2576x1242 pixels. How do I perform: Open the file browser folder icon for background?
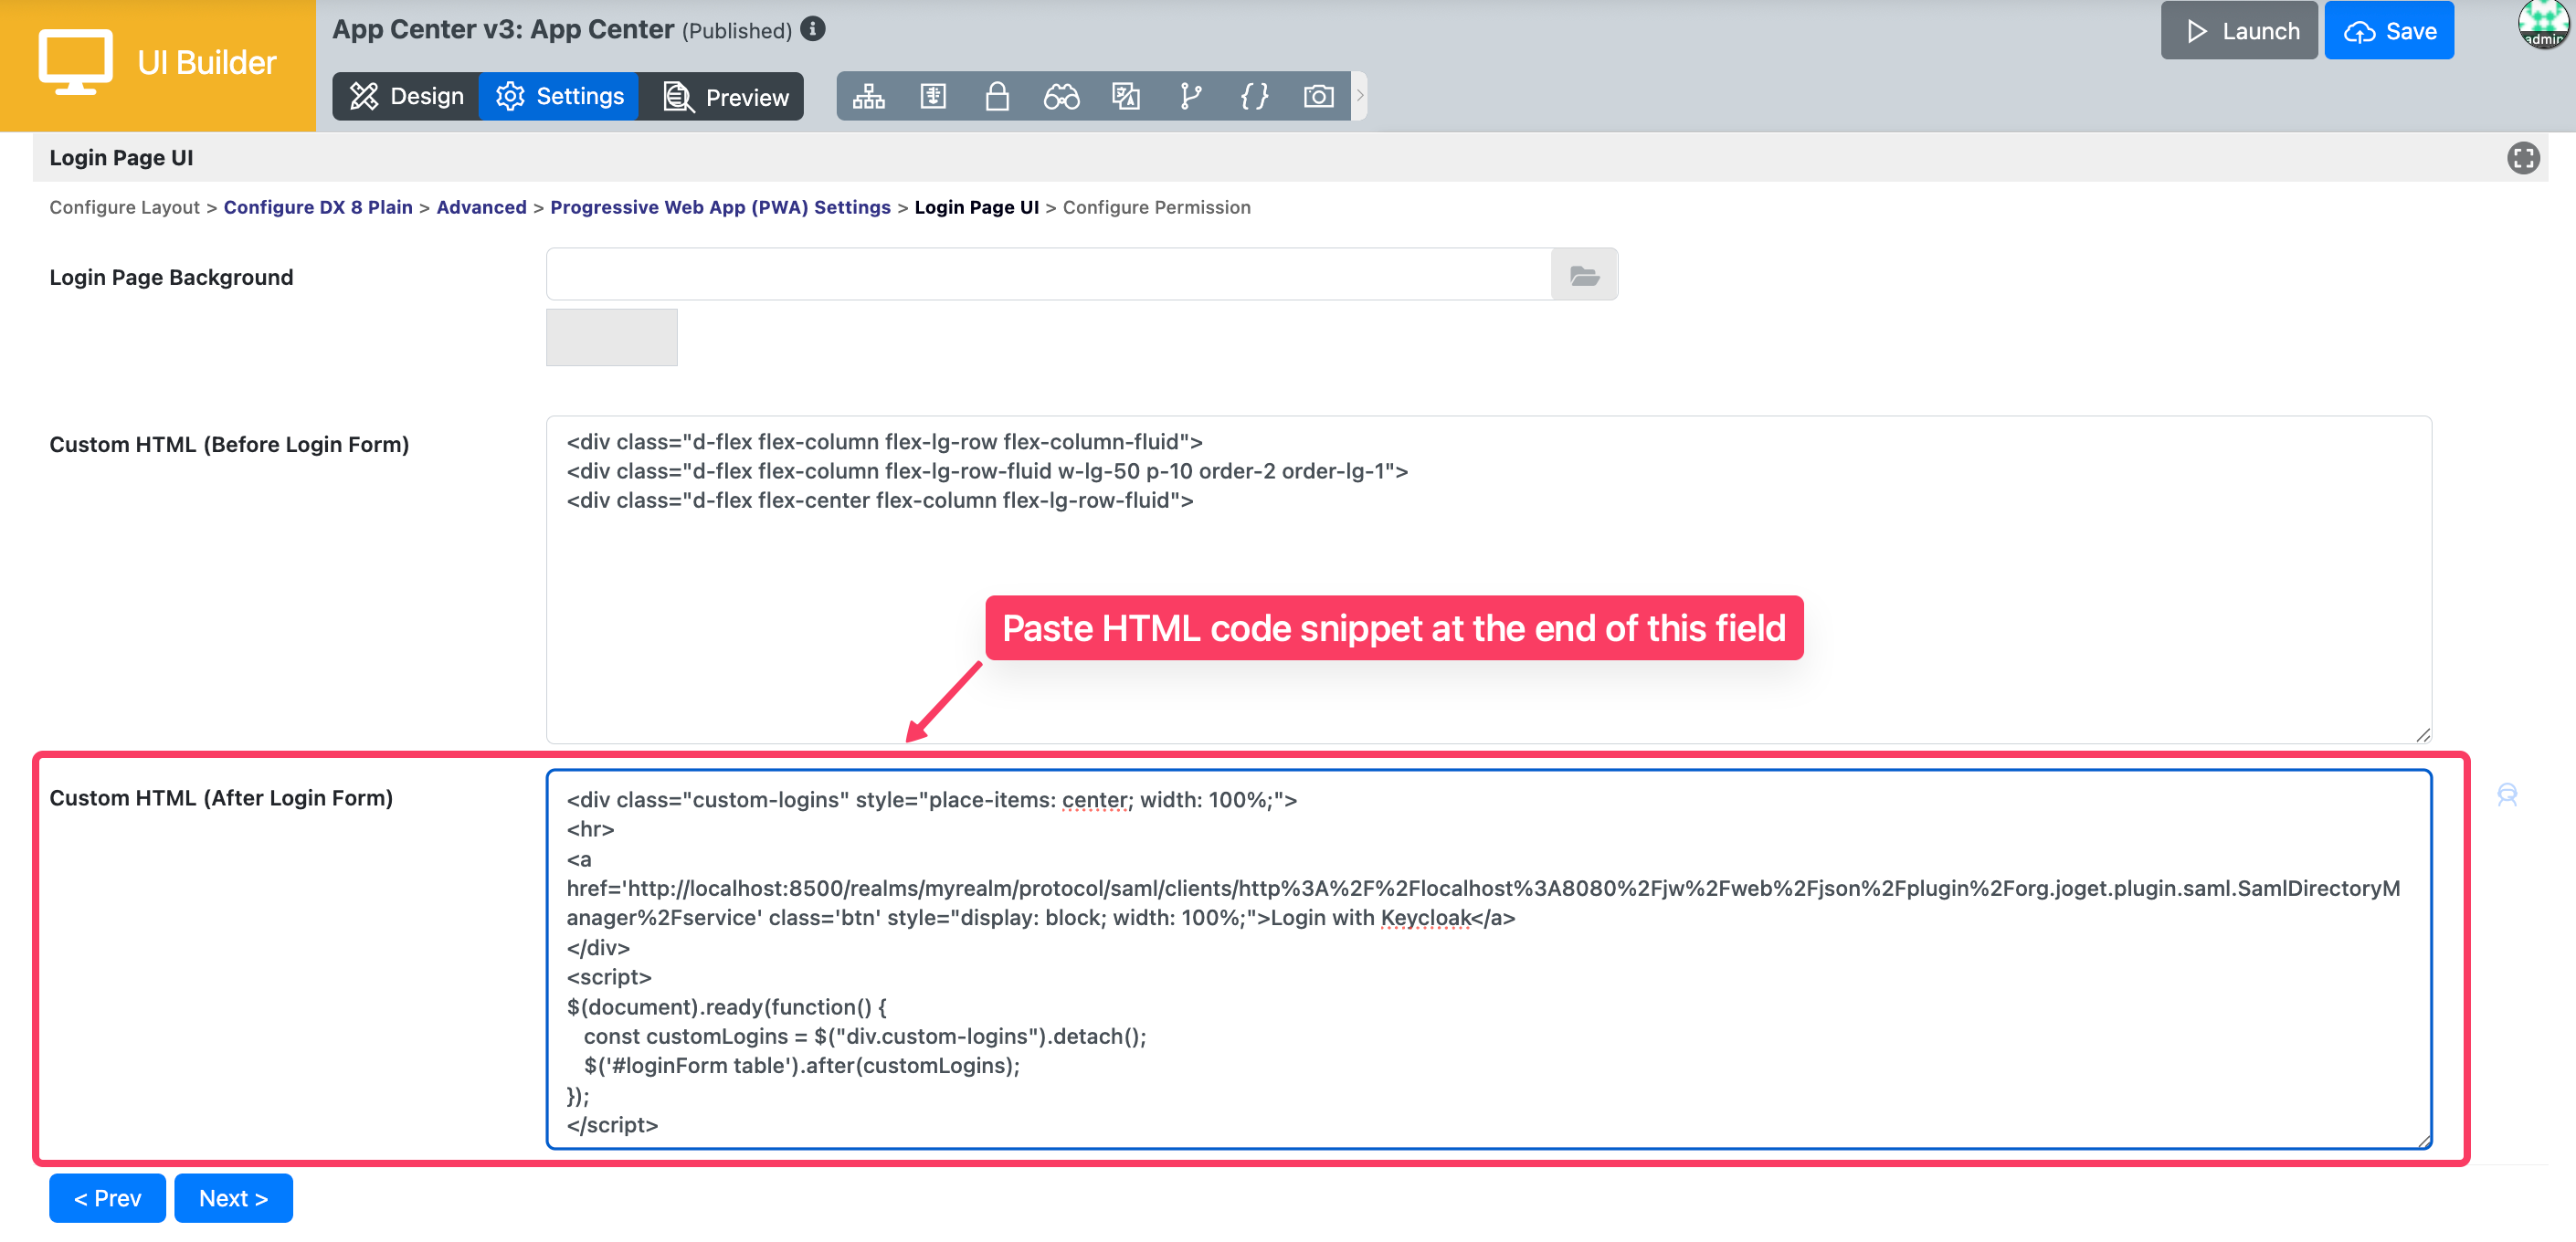click(x=1584, y=275)
